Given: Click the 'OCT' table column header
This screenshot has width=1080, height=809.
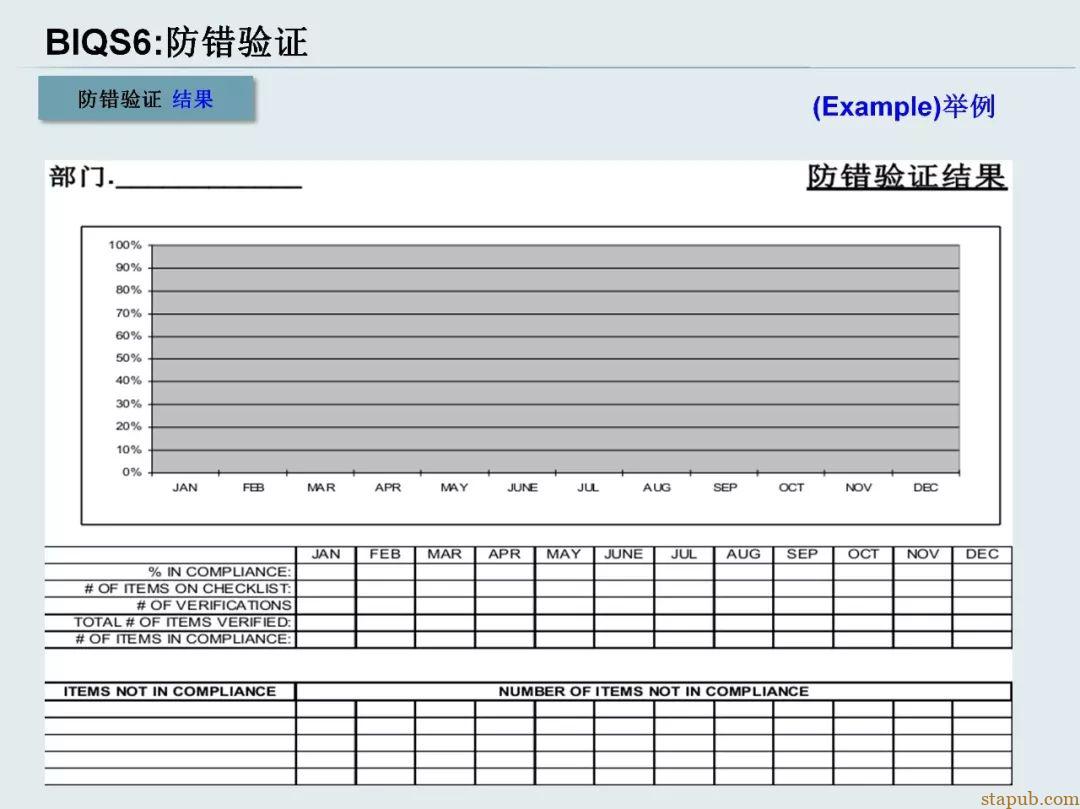Looking at the screenshot, I should 863,554.
